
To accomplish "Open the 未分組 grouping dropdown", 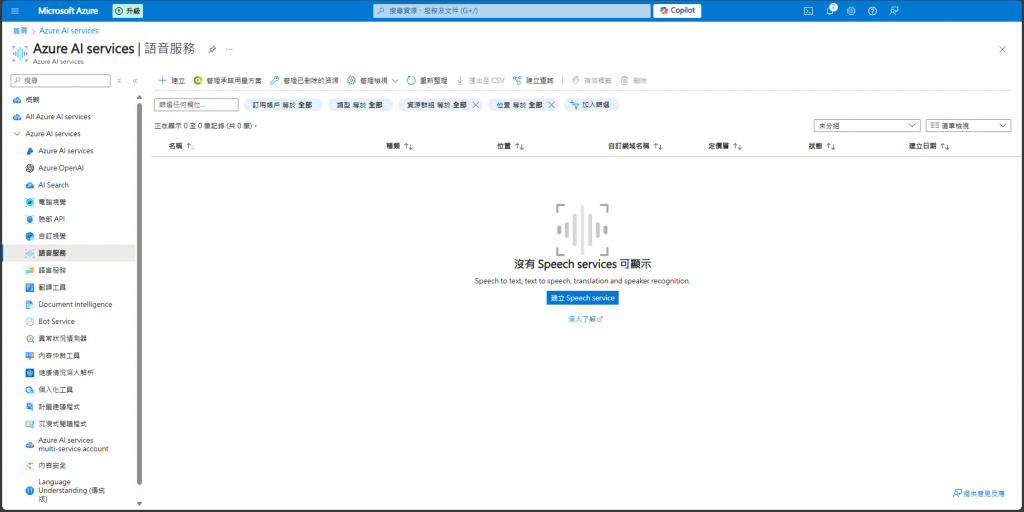I will (866, 125).
